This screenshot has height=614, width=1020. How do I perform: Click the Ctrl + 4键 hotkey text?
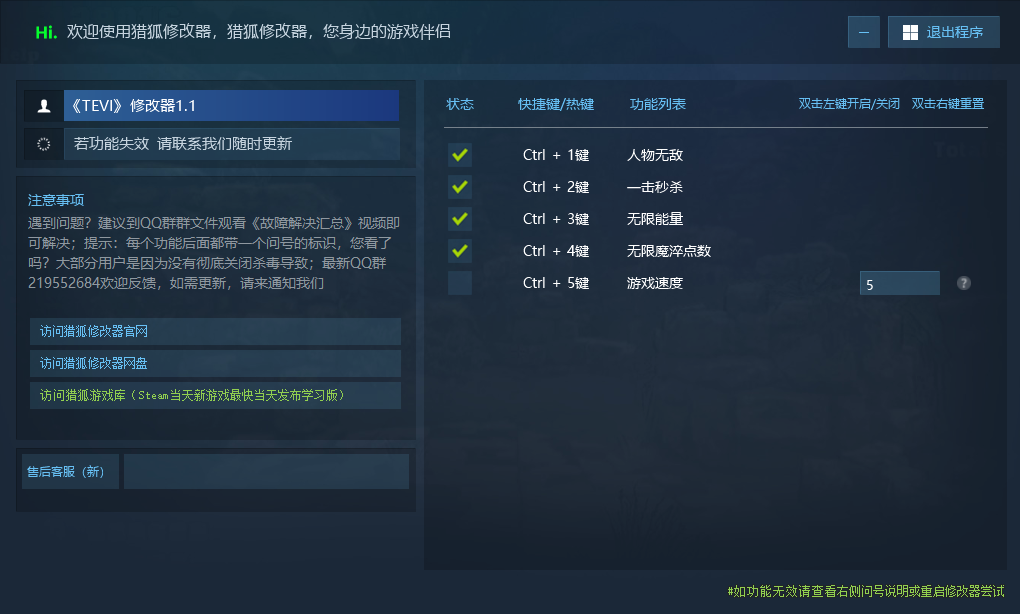(x=556, y=251)
